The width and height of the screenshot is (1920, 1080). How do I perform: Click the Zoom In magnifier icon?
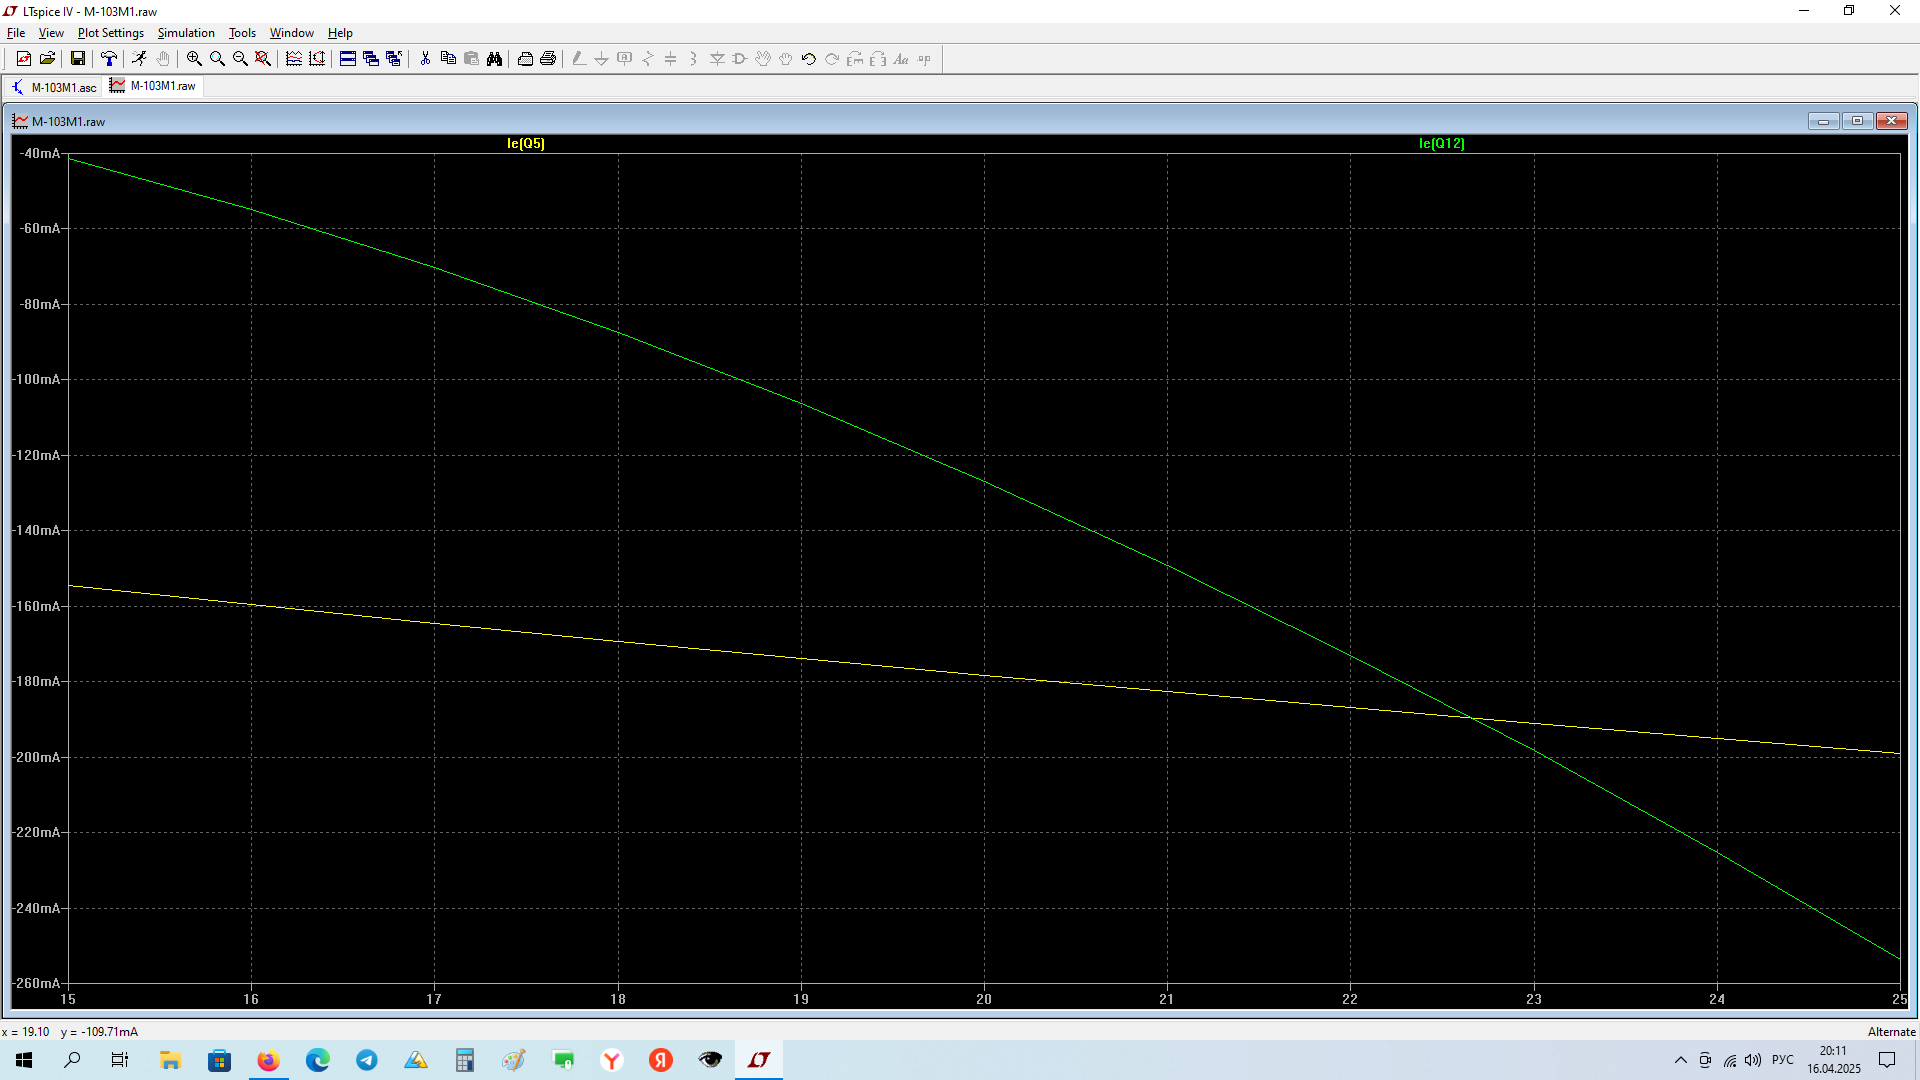[x=194, y=59]
